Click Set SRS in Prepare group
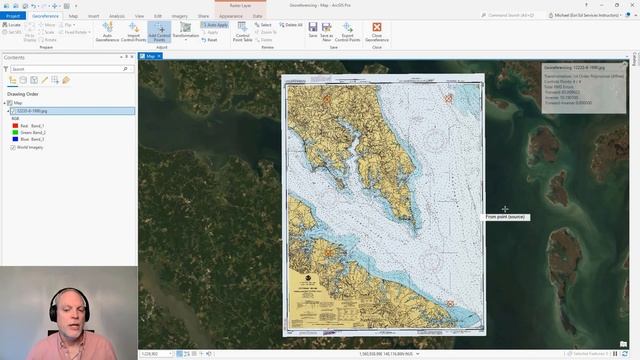The image size is (640, 360). tap(12, 32)
